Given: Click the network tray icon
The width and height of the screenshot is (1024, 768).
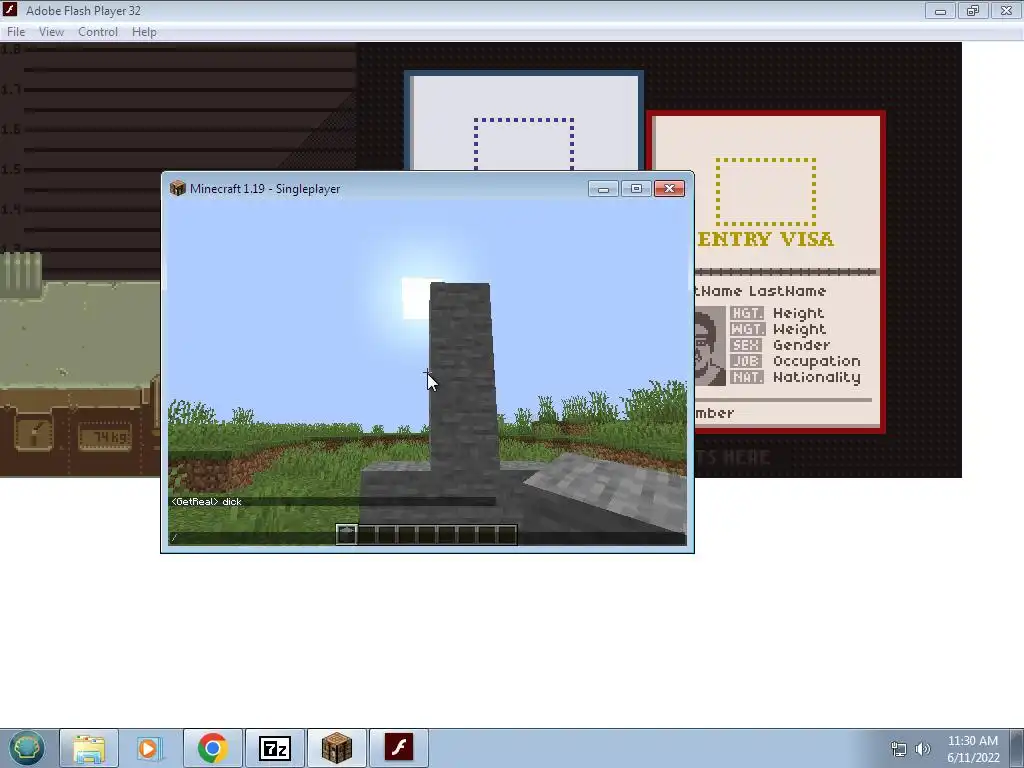Looking at the screenshot, I should pyautogui.click(x=899, y=749).
